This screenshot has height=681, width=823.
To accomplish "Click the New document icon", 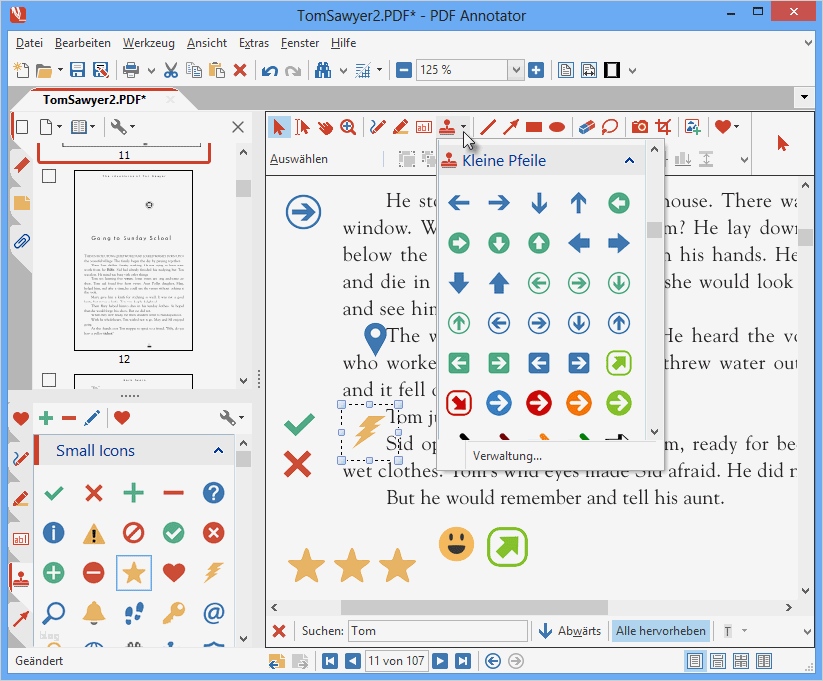I will click(21, 70).
